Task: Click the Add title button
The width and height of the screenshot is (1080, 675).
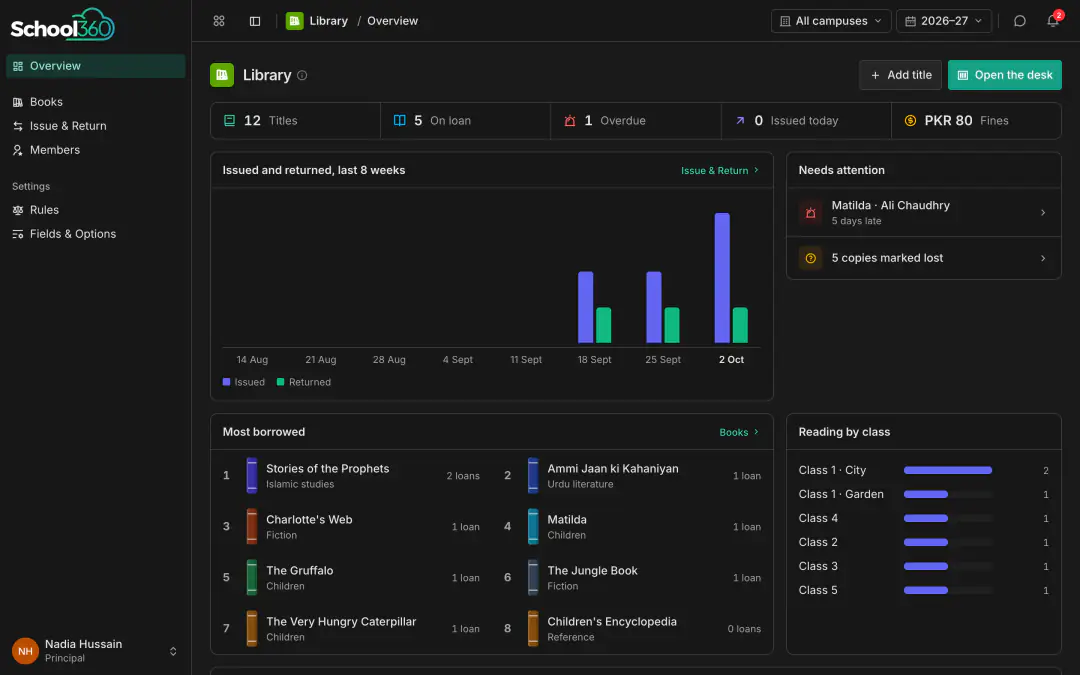Action: [900, 75]
